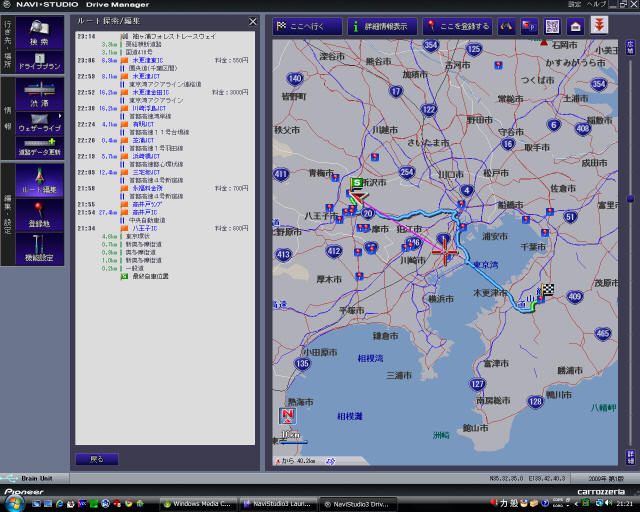Toggle the QR code icon in toolbar

point(551,26)
